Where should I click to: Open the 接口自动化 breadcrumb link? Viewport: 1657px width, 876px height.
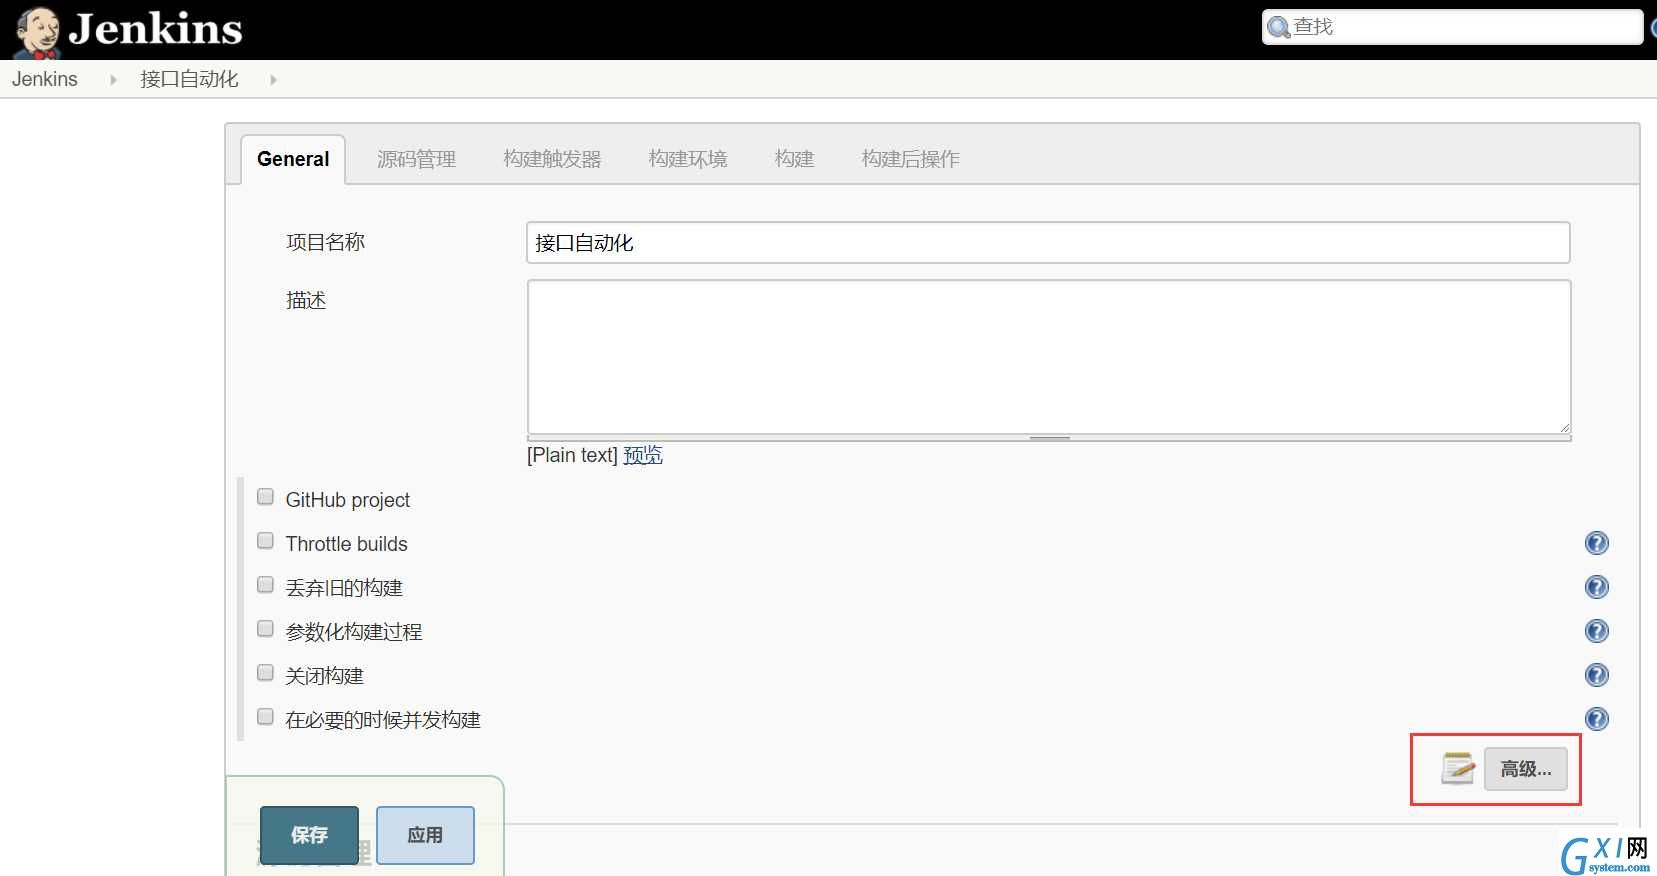tap(189, 79)
